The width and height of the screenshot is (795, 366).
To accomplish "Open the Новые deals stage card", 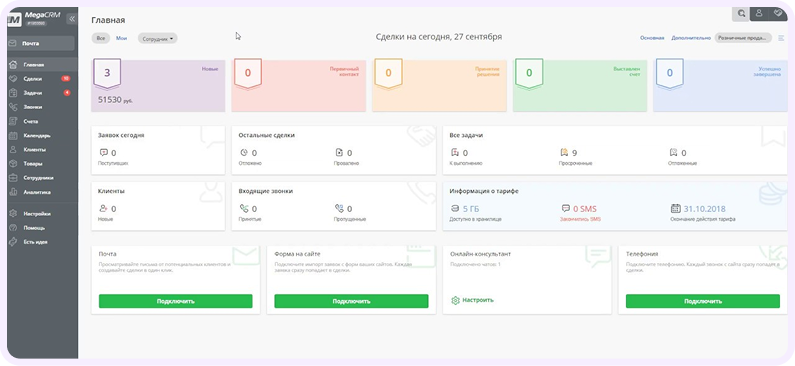I will click(x=158, y=86).
